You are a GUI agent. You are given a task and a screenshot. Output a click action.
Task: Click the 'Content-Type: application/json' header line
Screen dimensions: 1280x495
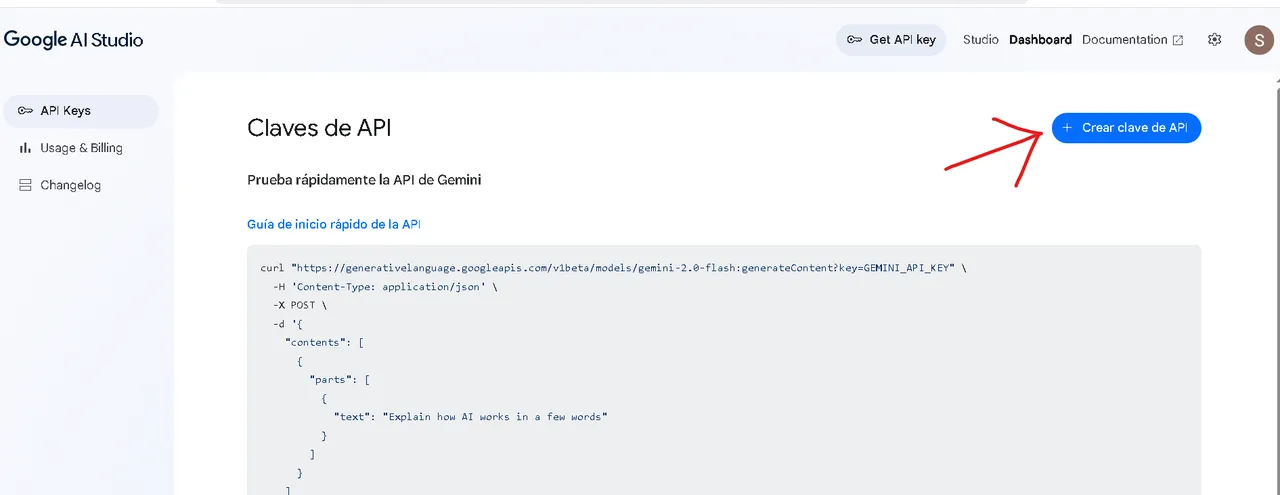(x=385, y=287)
